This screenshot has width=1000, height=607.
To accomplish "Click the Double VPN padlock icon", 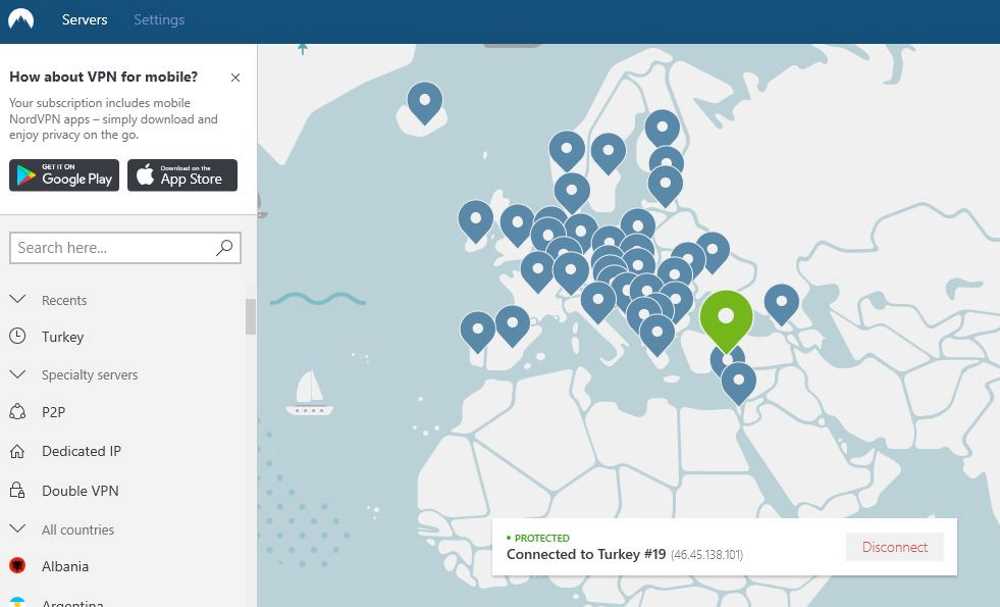I will coord(17,490).
